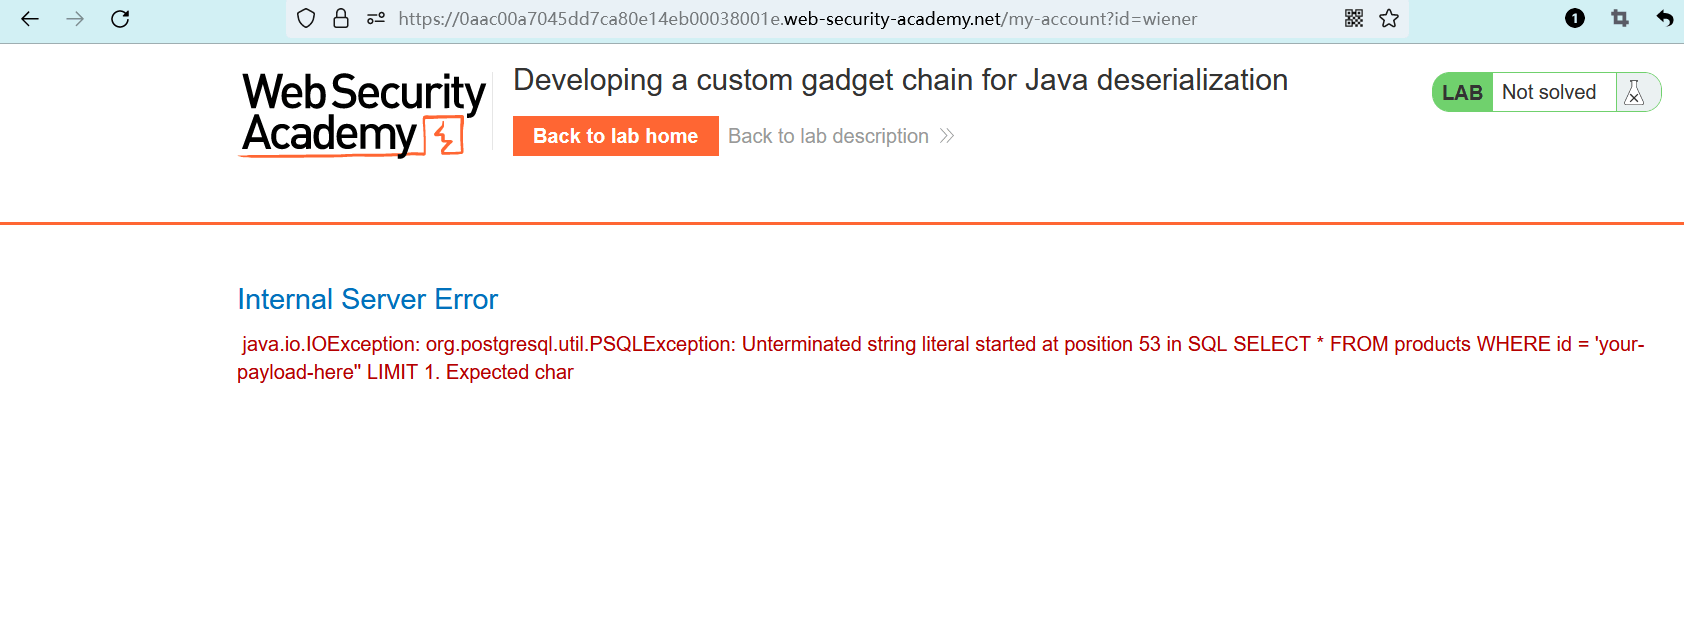Click the undo arrow icon in the toolbar
Screen dimensions: 1684x623
coord(1665,19)
